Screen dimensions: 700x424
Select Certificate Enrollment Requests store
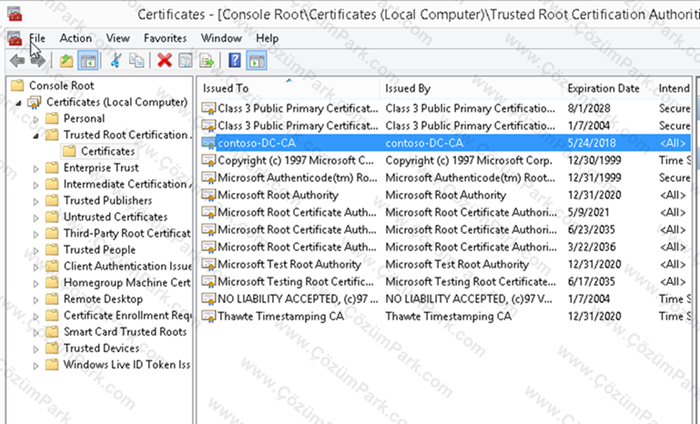127,316
